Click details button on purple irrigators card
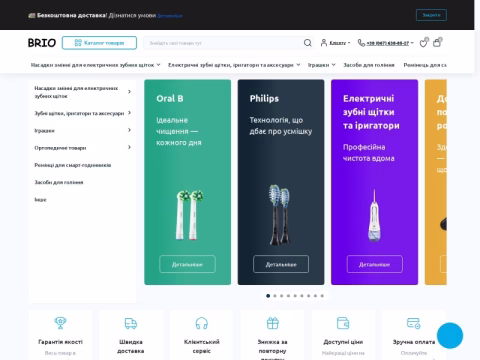This screenshot has height=360, width=480. [375, 264]
